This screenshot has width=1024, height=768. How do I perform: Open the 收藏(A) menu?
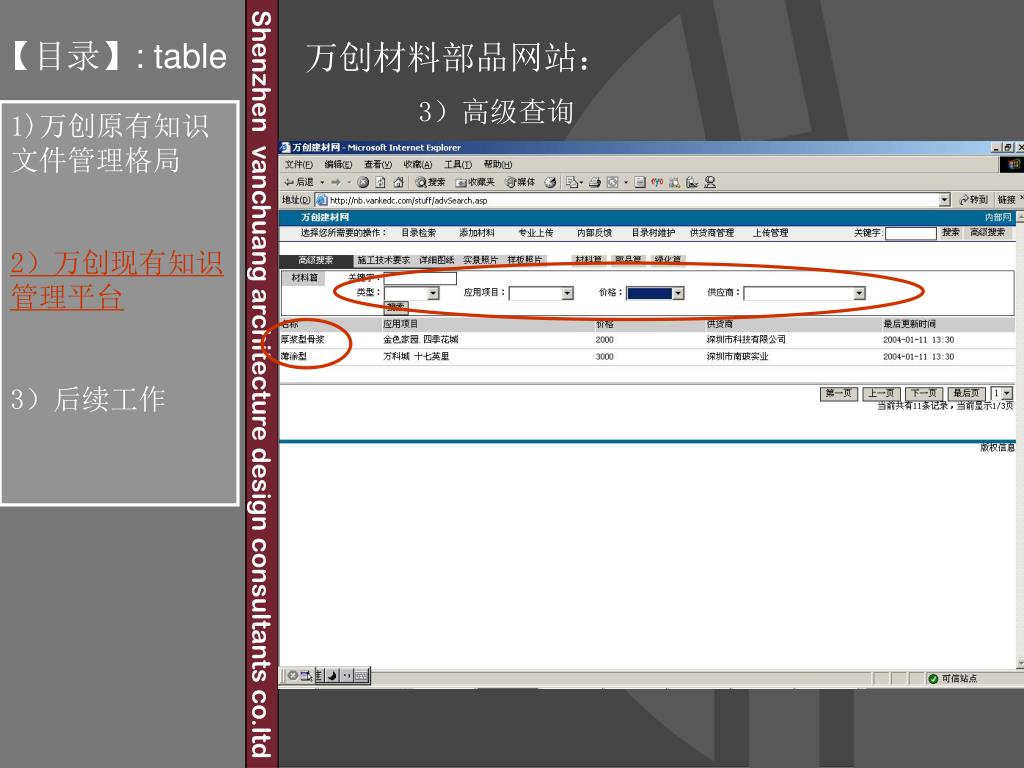click(x=418, y=165)
